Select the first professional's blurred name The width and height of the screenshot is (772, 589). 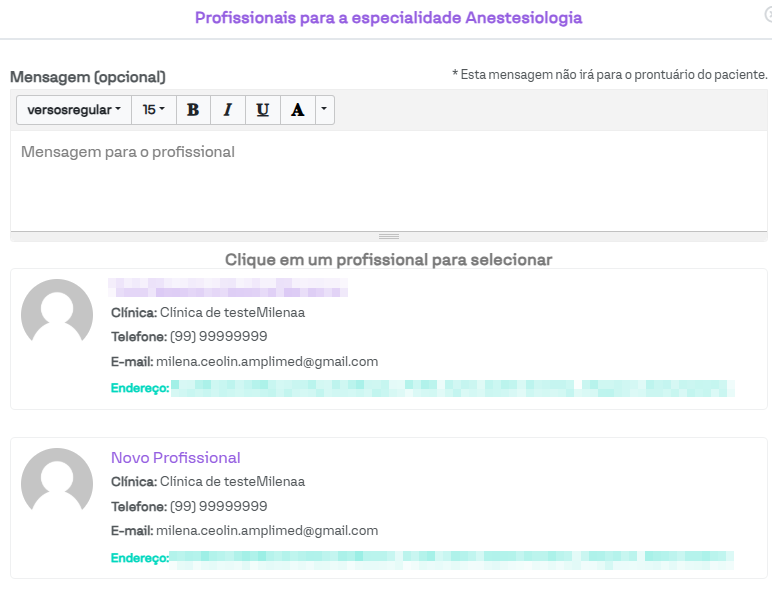(x=228, y=289)
